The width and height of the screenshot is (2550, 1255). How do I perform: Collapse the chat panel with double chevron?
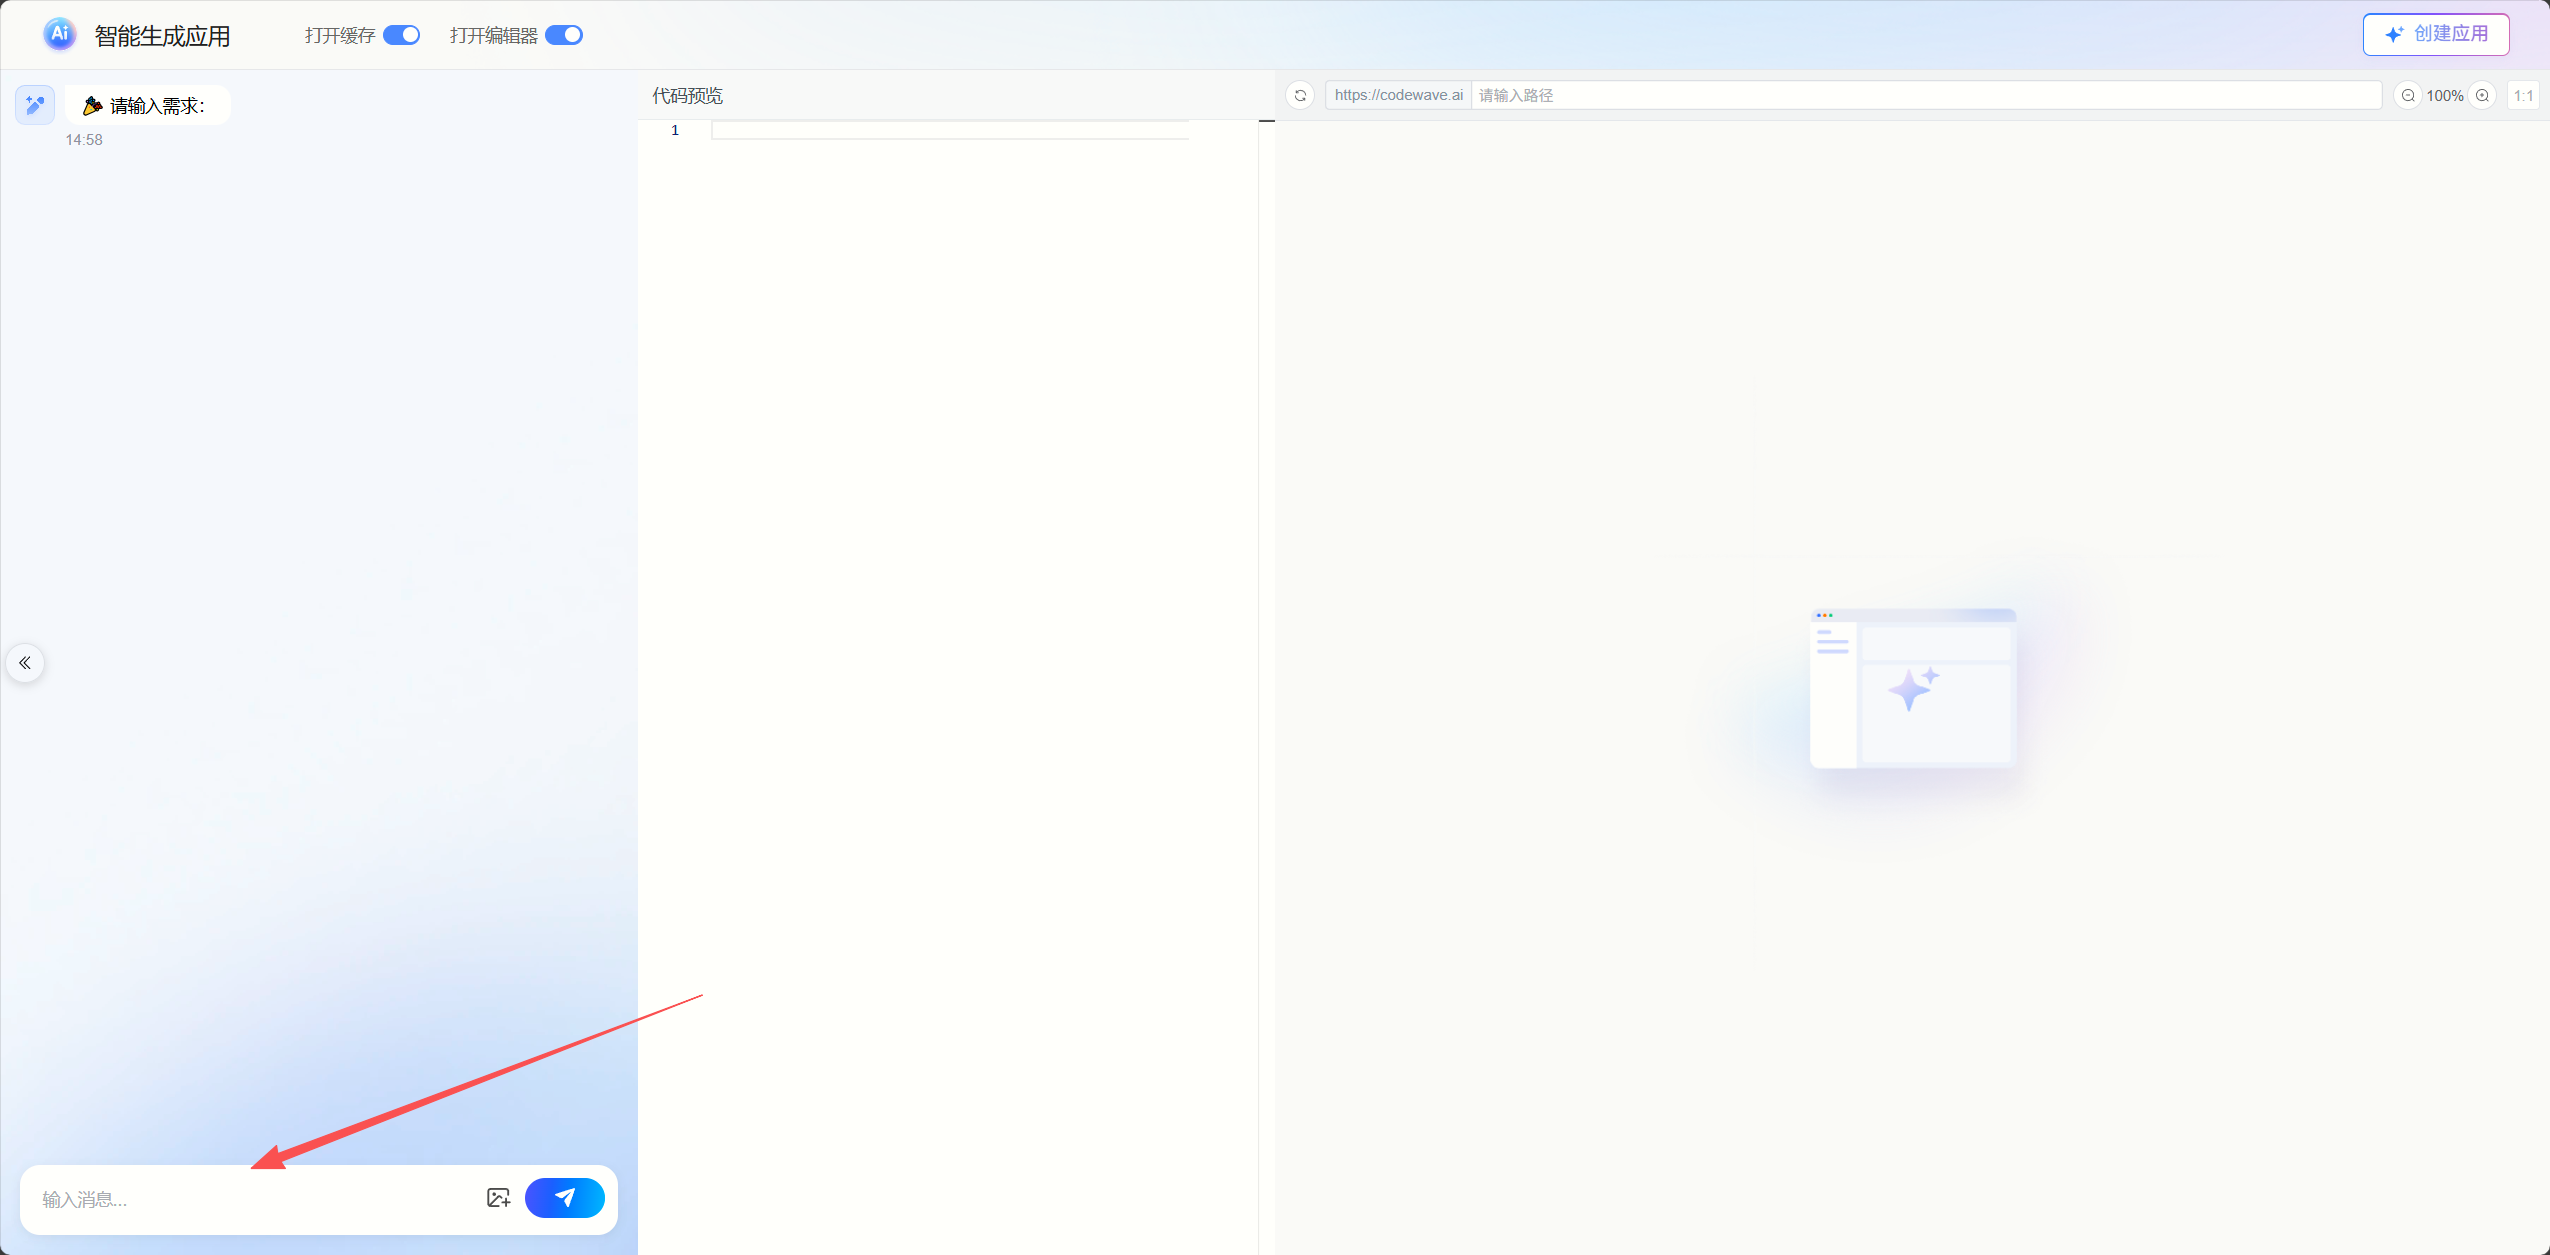[25, 663]
